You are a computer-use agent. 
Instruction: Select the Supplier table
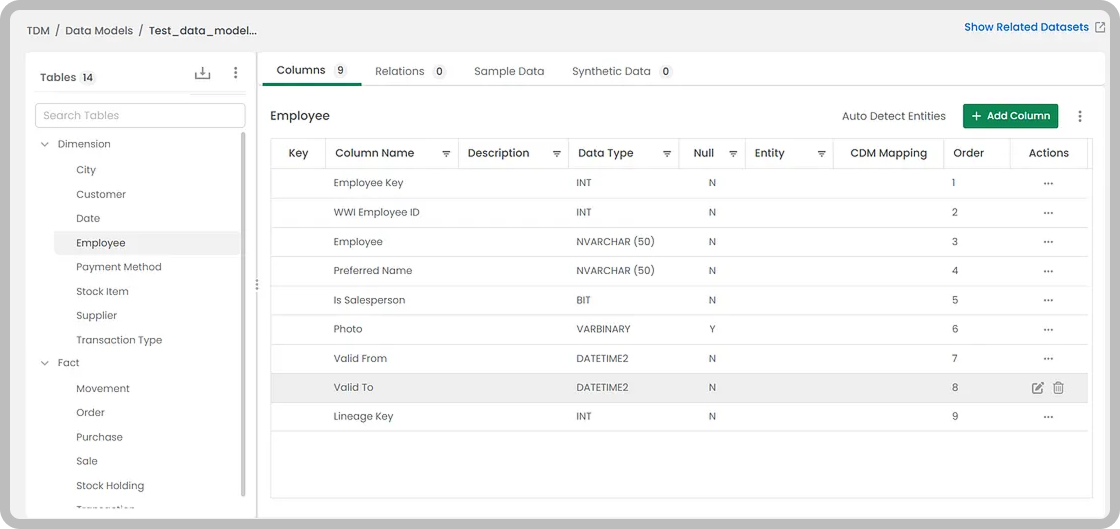(96, 316)
